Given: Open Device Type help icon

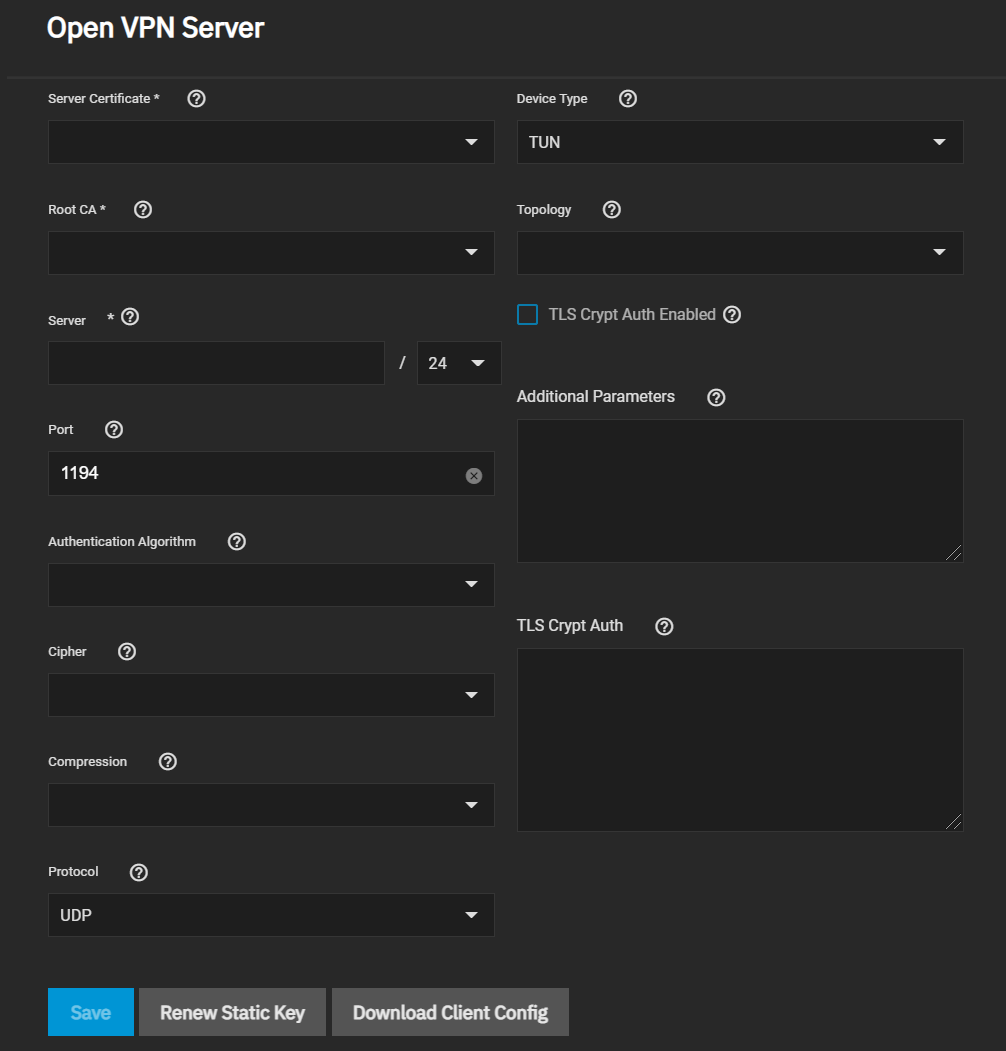Looking at the screenshot, I should [628, 99].
